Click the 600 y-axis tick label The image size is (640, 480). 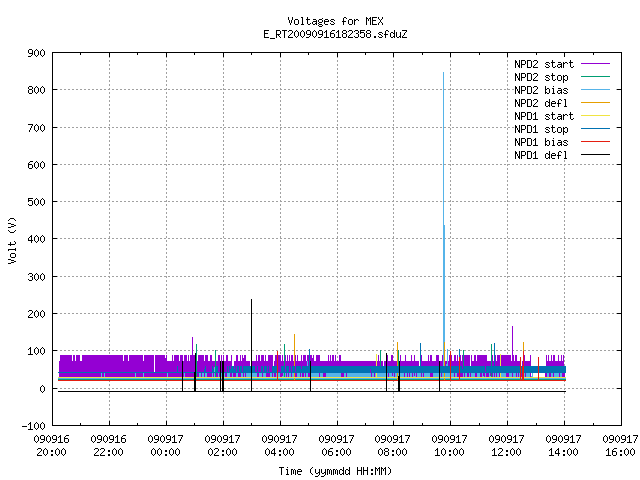tap(36, 165)
